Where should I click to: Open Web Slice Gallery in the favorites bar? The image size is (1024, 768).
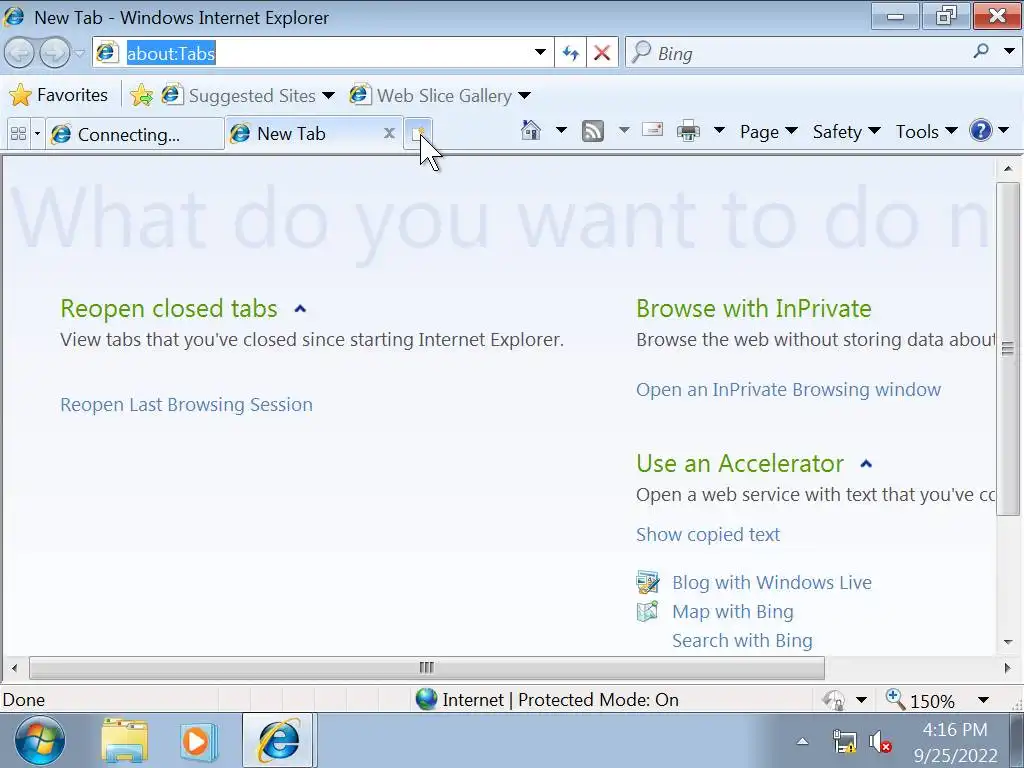[x=431, y=95]
